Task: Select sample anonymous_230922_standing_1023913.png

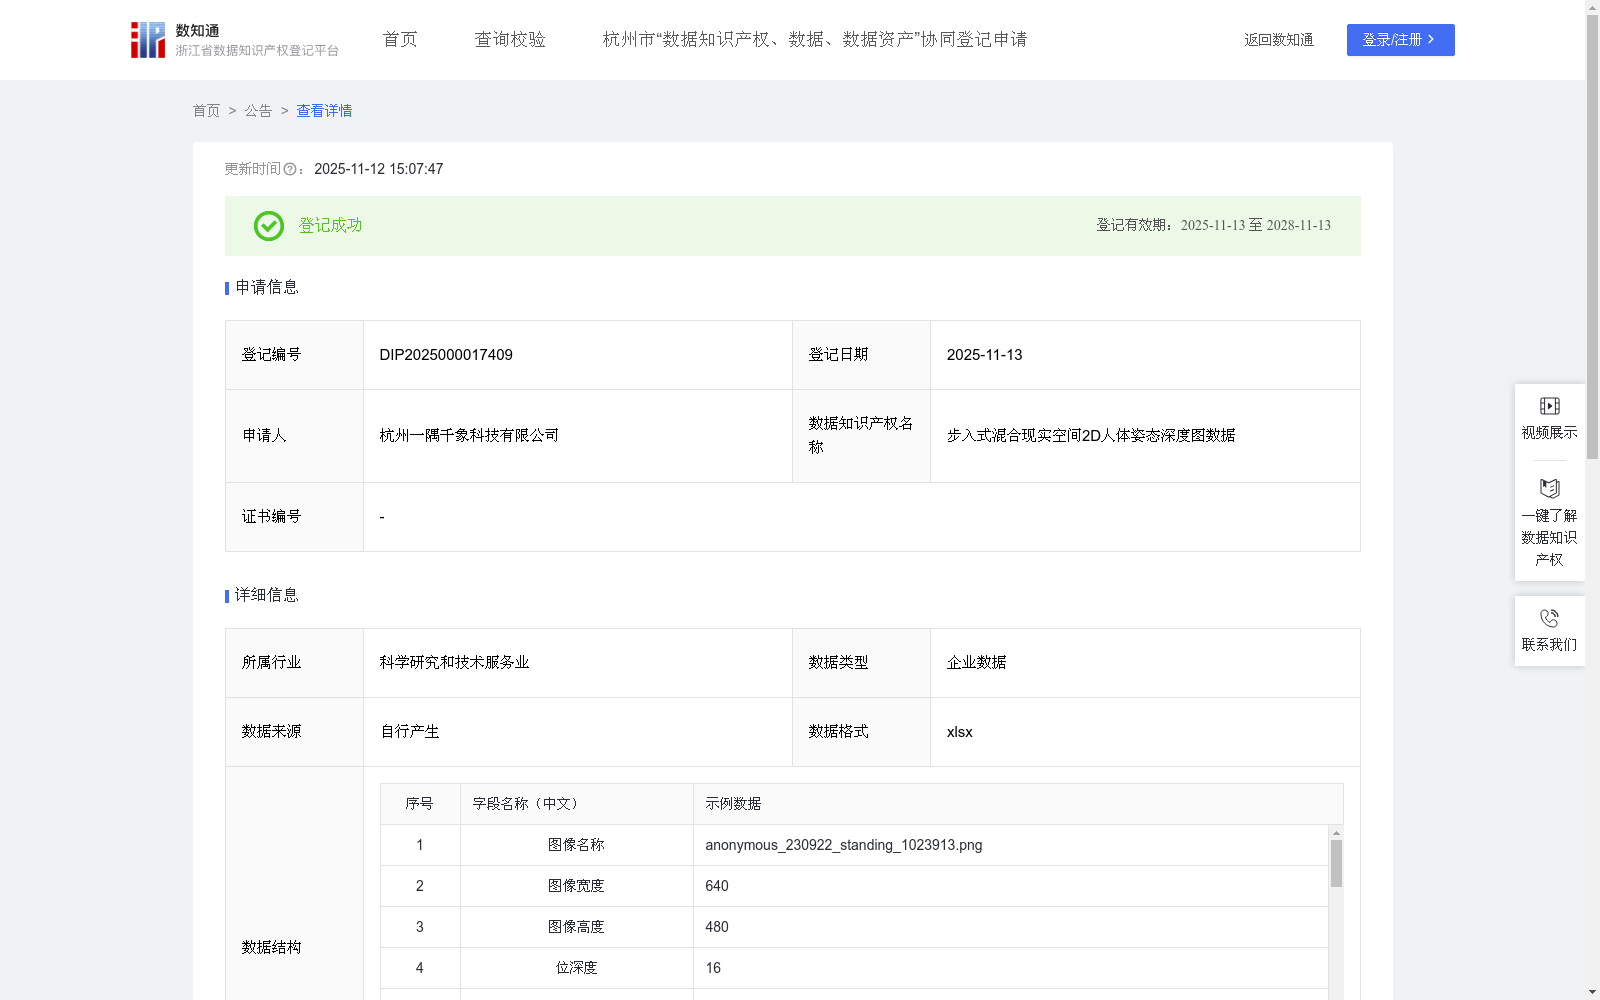Action: 844,845
